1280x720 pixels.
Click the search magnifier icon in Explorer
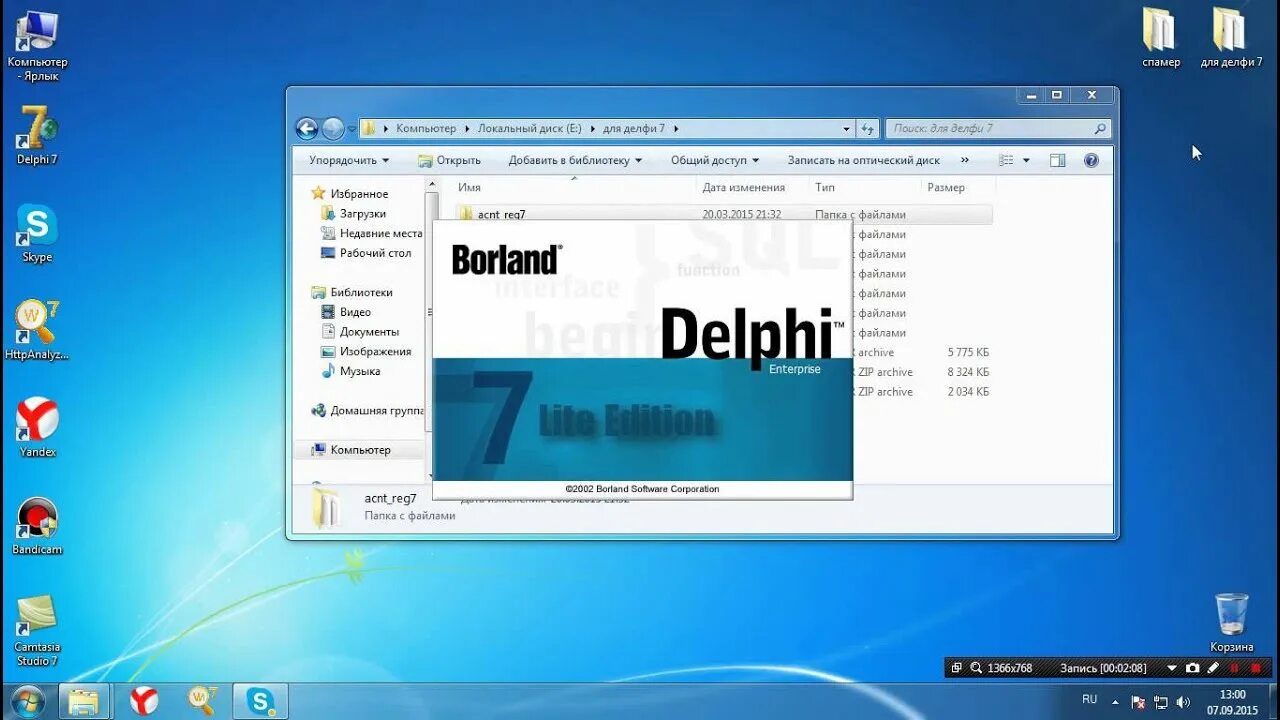(x=1100, y=128)
